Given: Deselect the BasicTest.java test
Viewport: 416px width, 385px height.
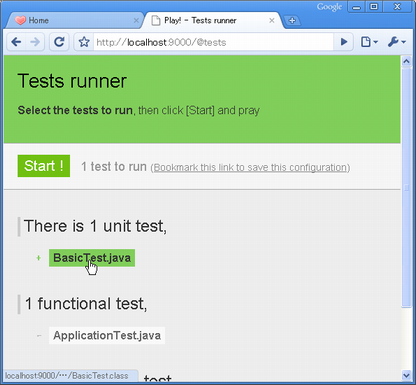Looking at the screenshot, I should tap(92, 258).
